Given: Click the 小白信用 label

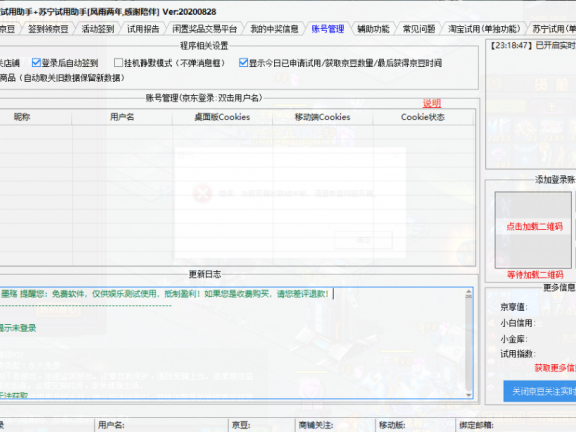Looking at the screenshot, I should coord(518,323).
